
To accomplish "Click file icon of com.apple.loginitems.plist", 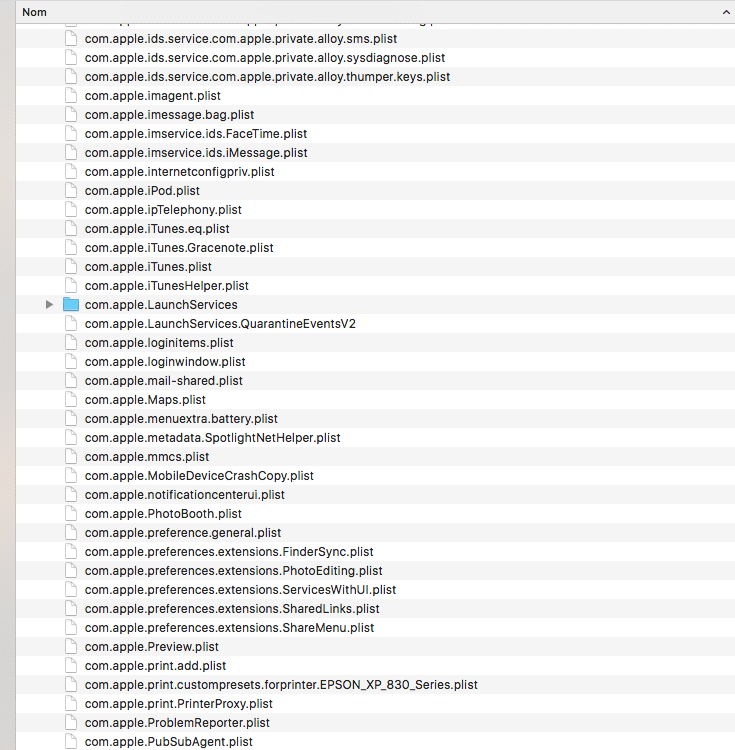I will 71,342.
